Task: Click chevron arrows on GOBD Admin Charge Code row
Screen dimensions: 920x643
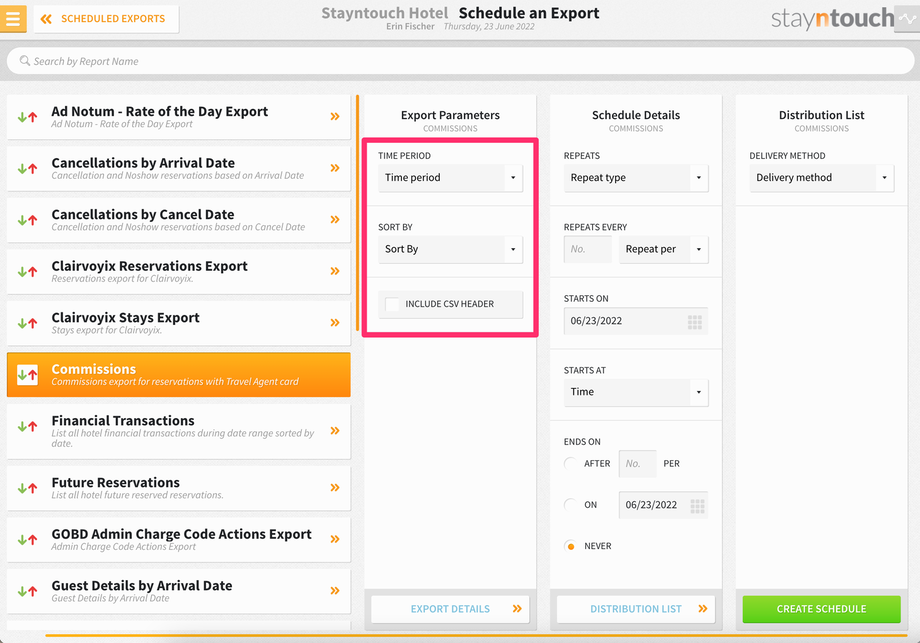Action: click(335, 539)
